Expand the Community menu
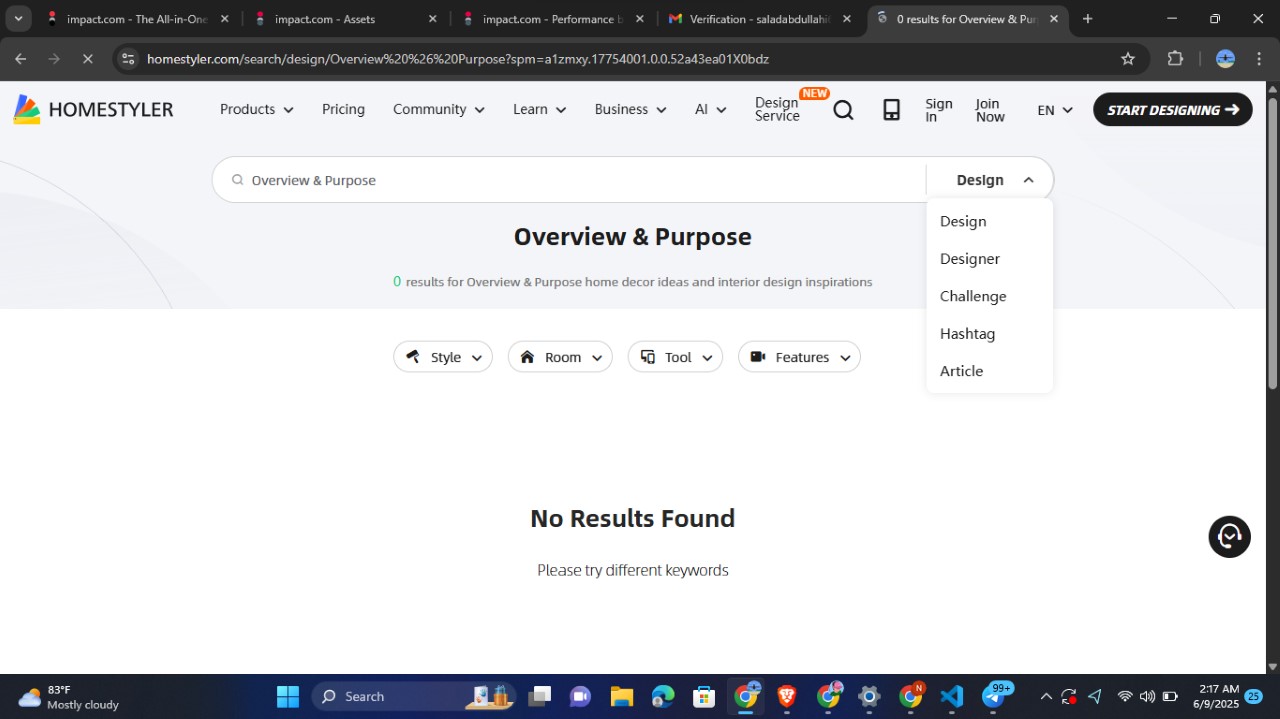 (438, 109)
